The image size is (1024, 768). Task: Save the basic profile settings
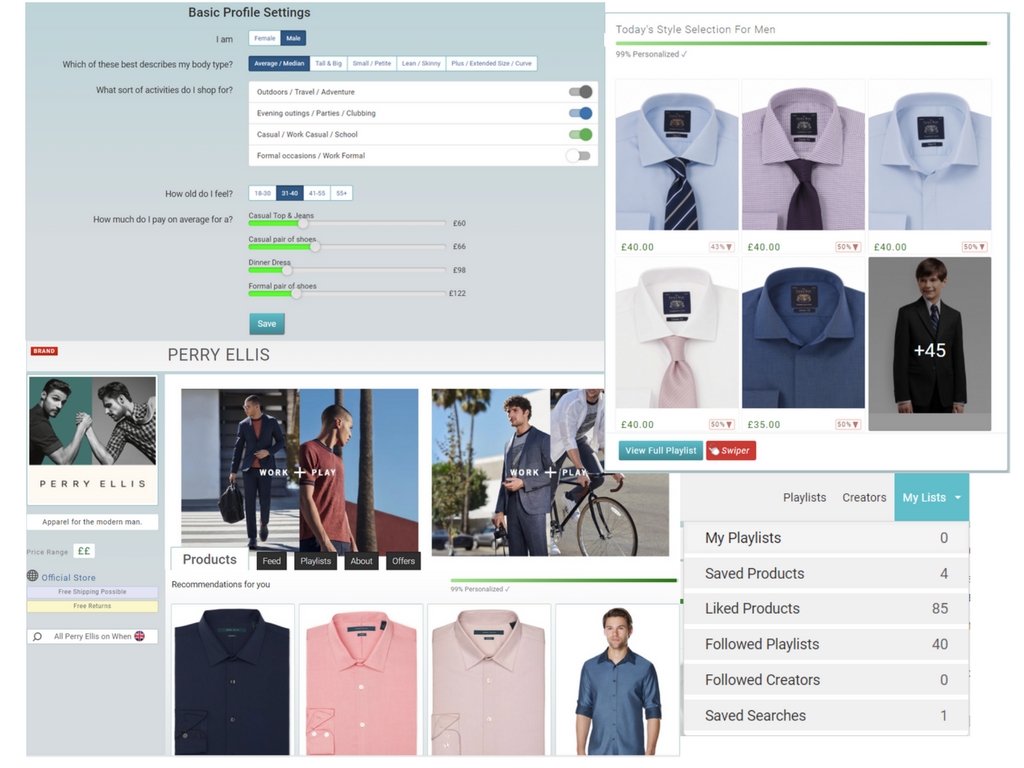pos(266,324)
